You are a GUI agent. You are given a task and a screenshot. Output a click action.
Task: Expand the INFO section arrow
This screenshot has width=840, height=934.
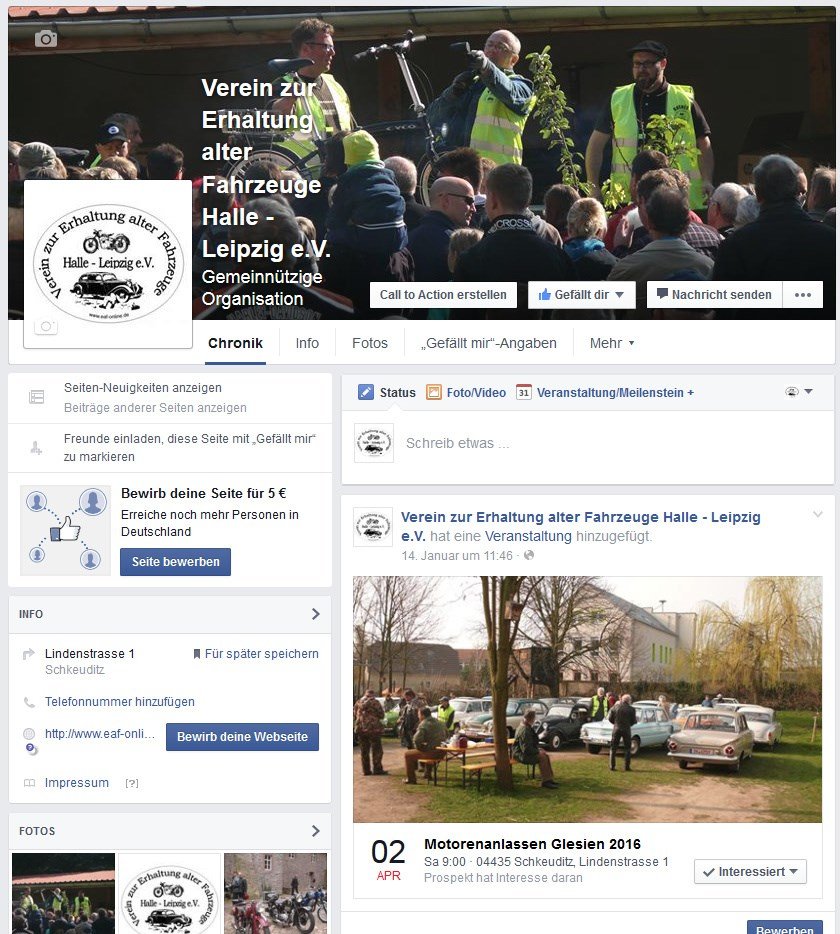click(x=316, y=614)
